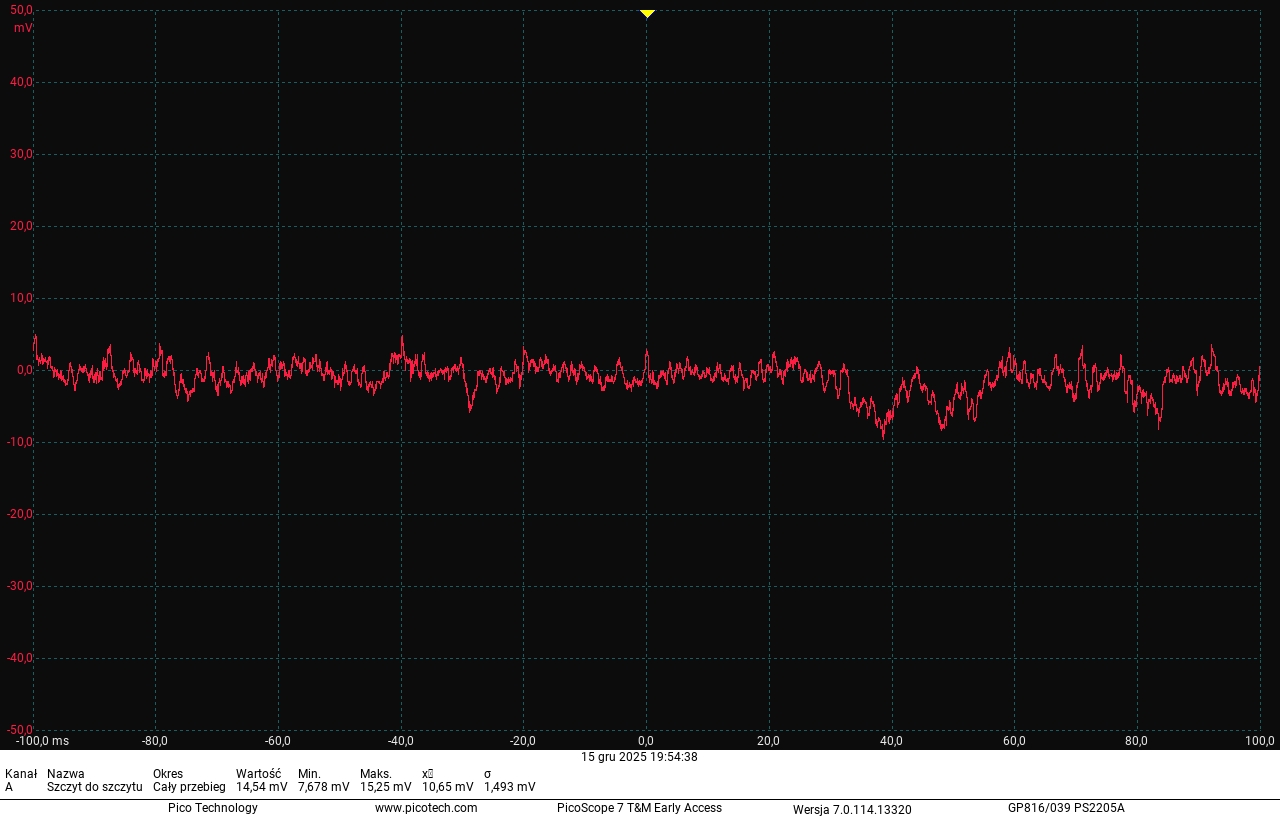1280x816 pixels.
Task: Click the -50,0 mV bottom axis label
Action: pyautogui.click(x=20, y=730)
